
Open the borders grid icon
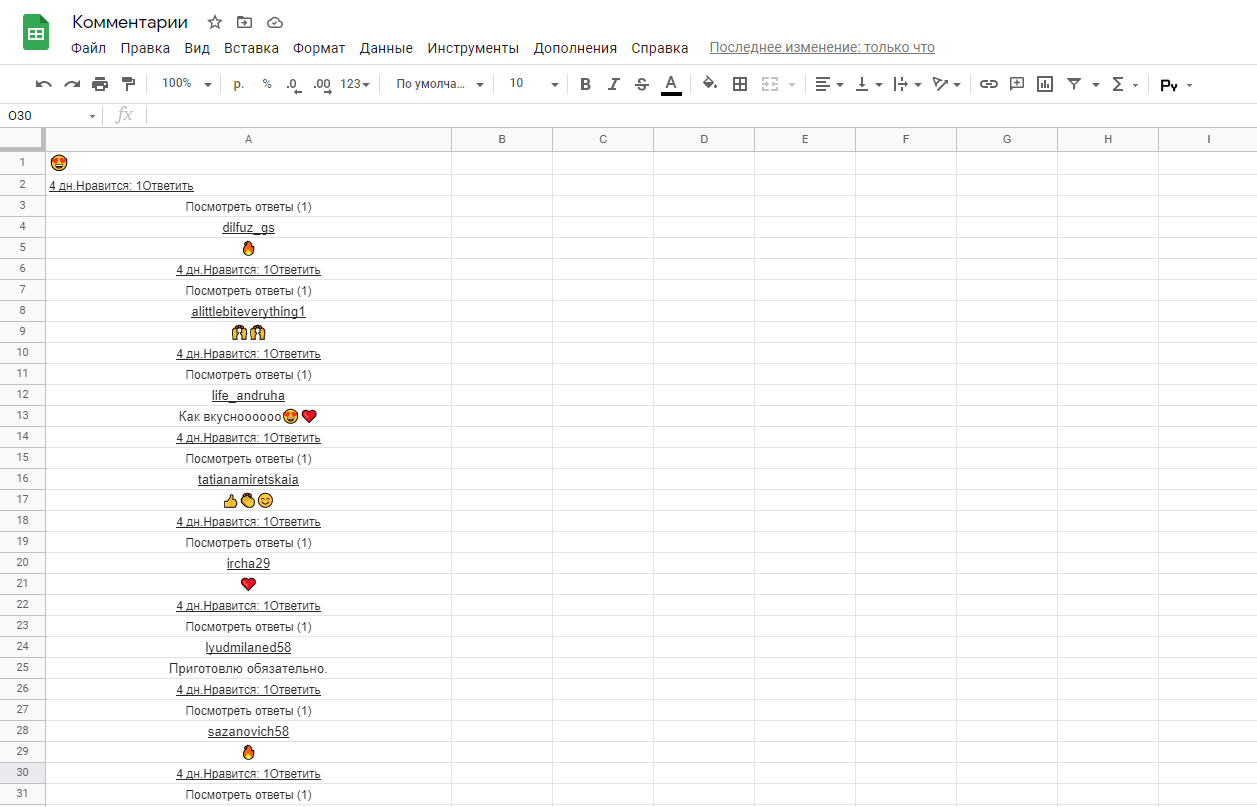pos(740,84)
